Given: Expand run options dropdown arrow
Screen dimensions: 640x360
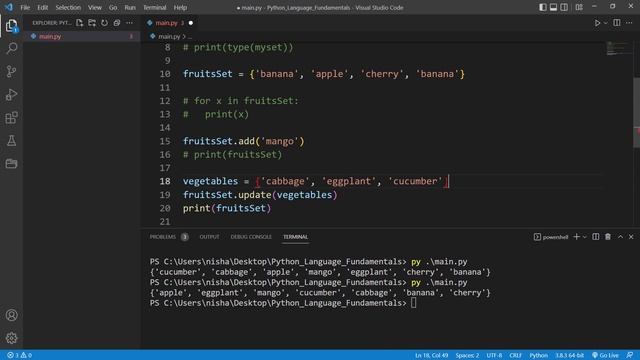Looking at the screenshot, I should point(606,23).
